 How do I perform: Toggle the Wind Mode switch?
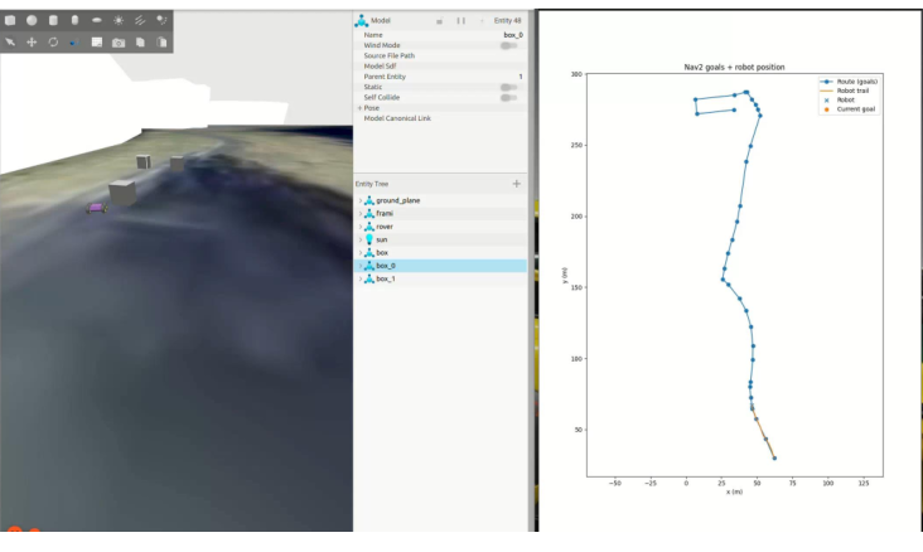pos(509,45)
